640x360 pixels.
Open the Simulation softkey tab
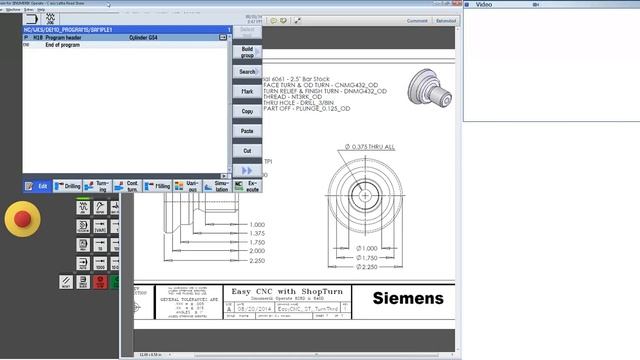[x=217, y=186]
